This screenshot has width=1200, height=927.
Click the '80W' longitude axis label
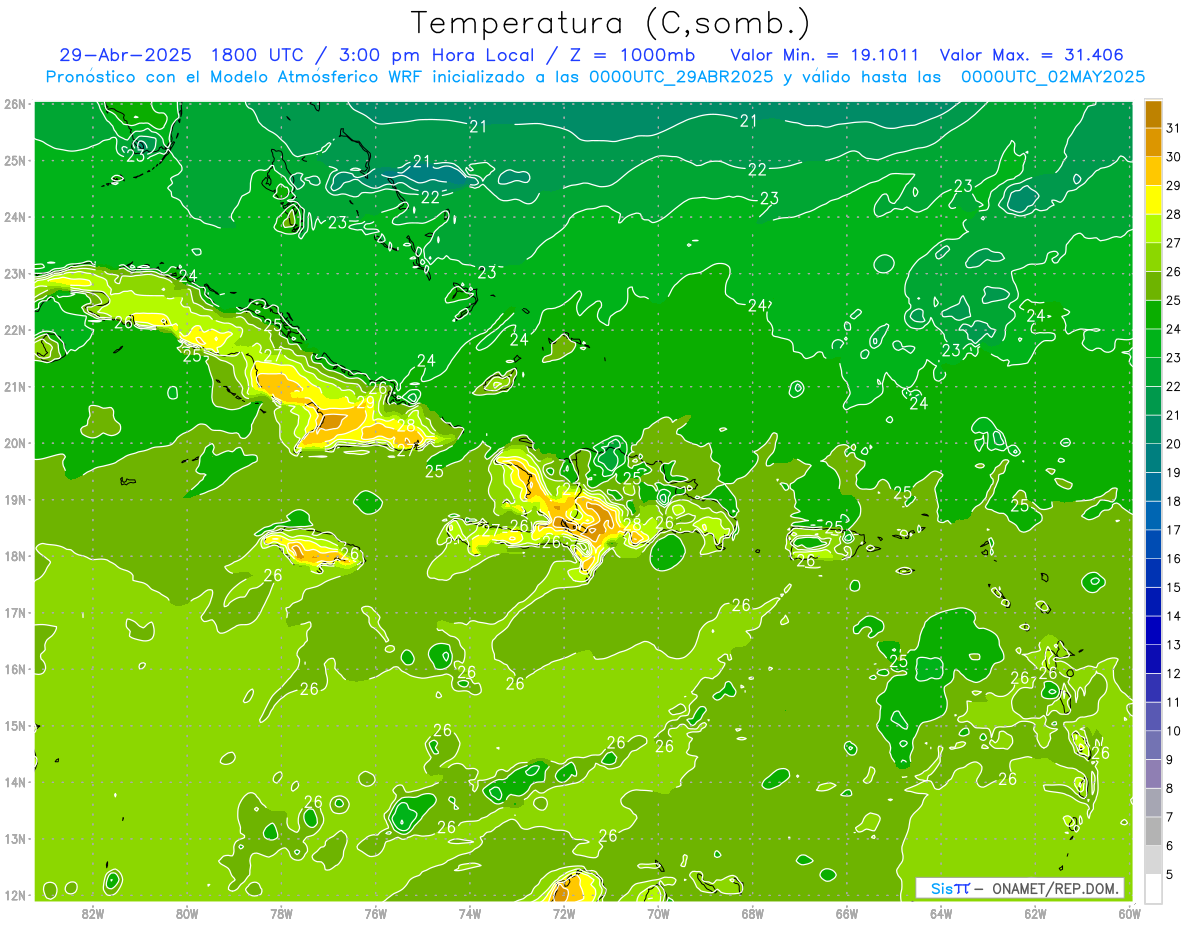[x=187, y=913]
